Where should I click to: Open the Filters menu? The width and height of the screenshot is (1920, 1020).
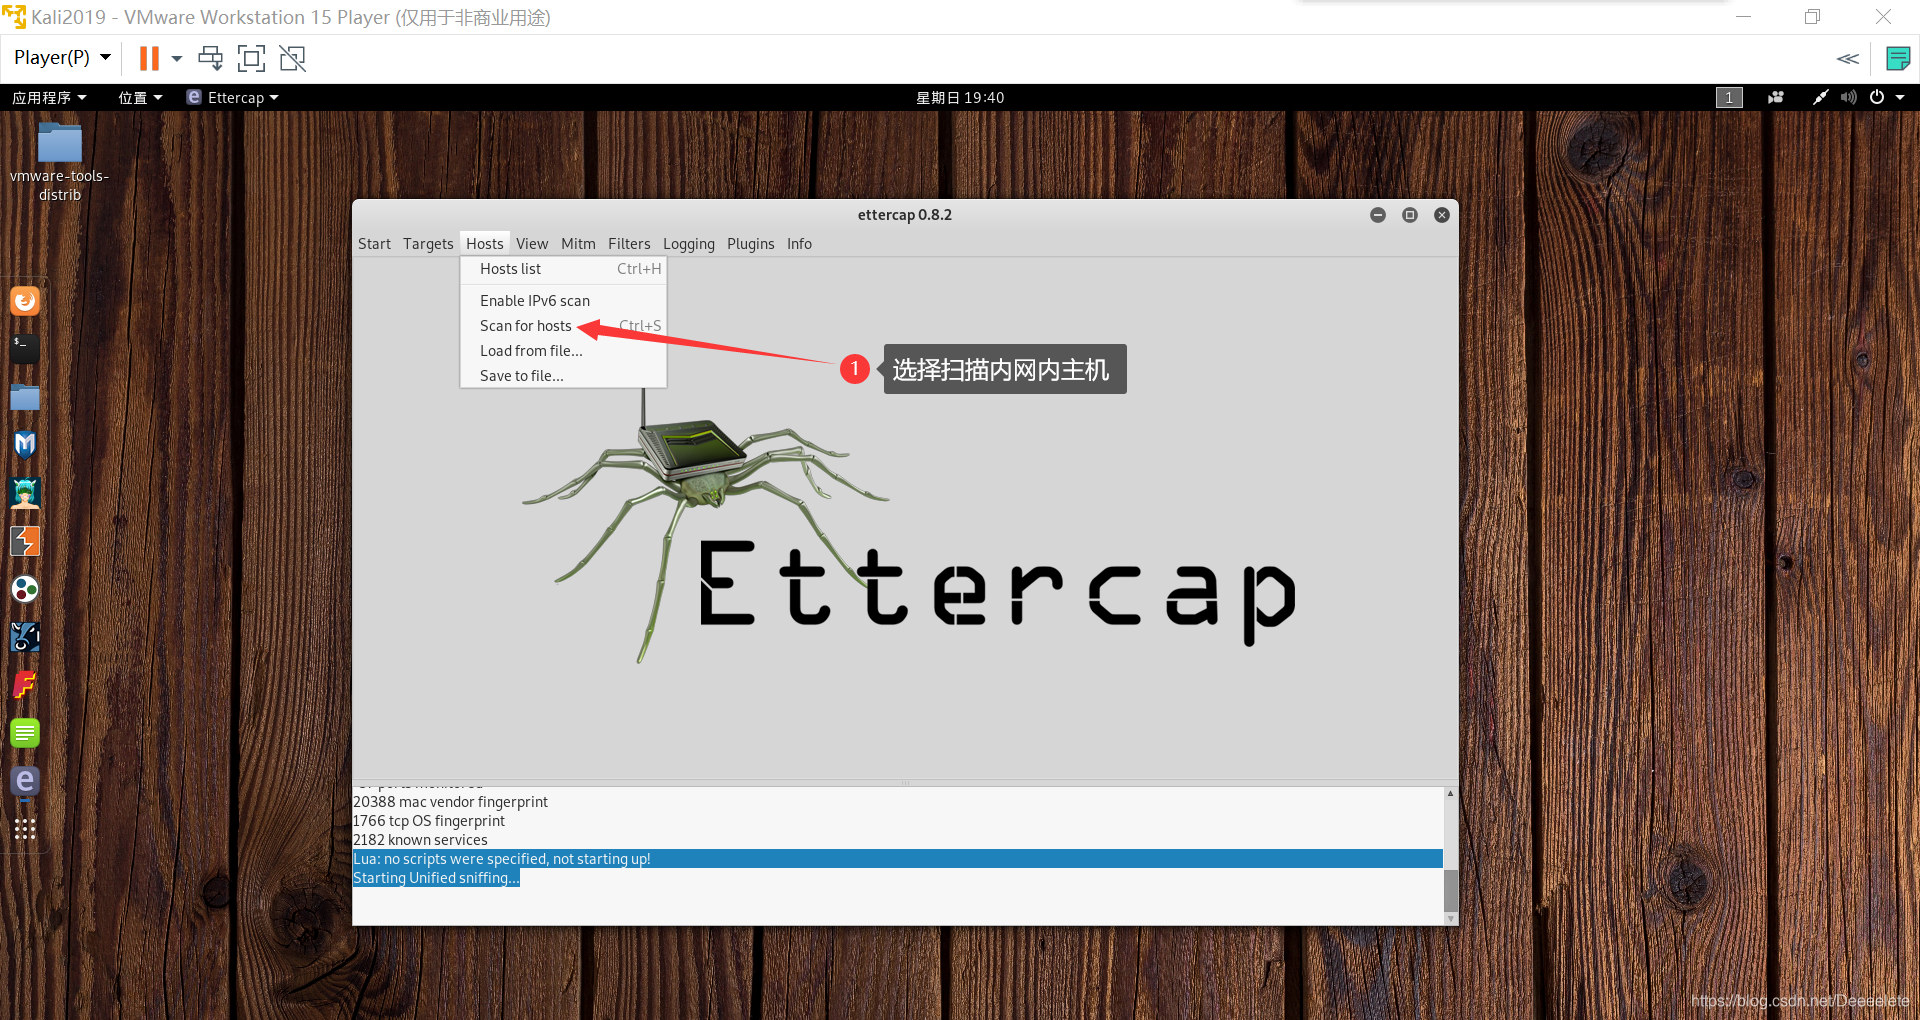629,244
